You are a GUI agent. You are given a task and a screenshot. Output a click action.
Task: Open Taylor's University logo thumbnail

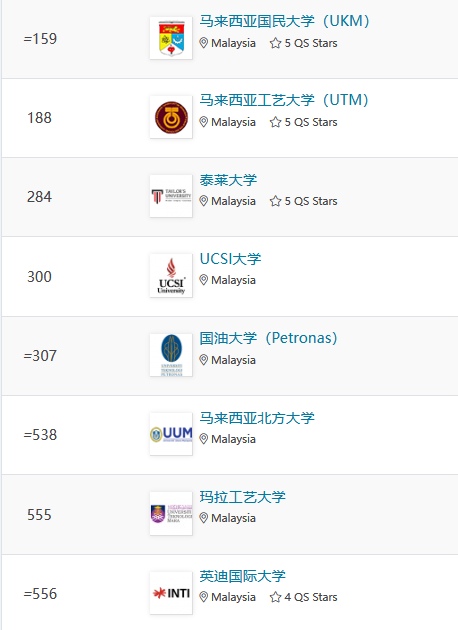[171, 196]
